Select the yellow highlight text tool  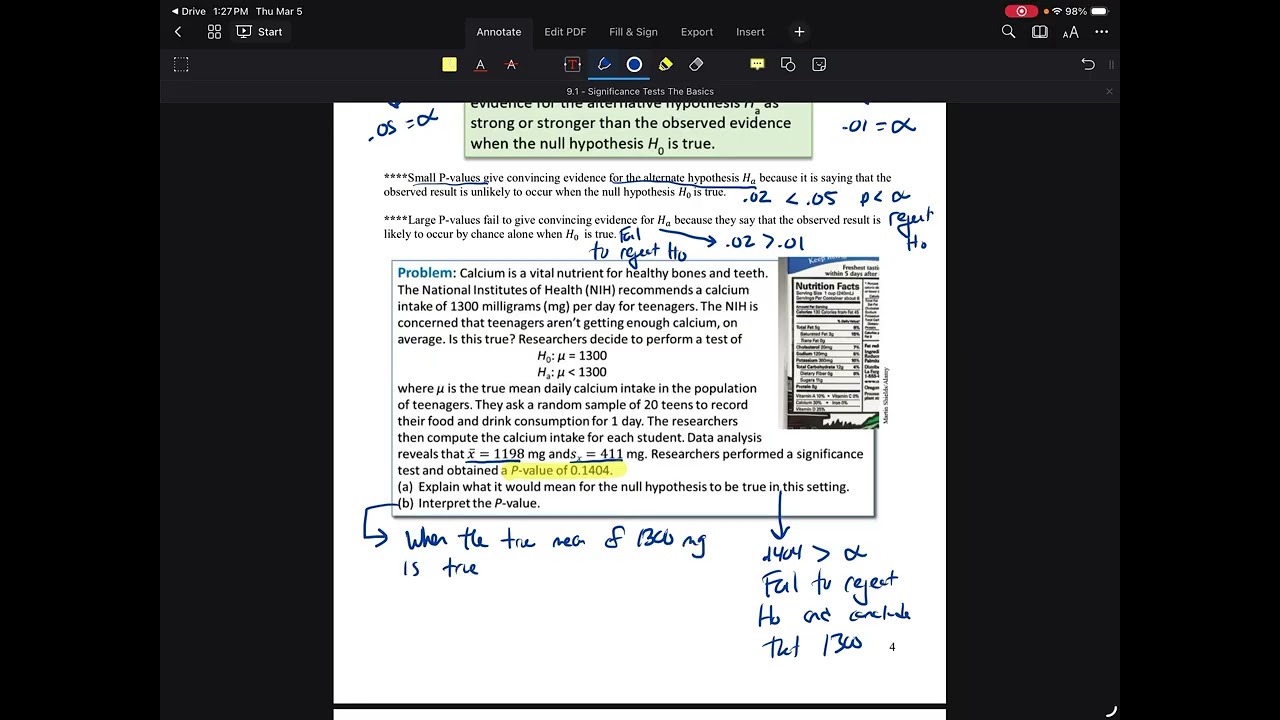click(x=449, y=64)
